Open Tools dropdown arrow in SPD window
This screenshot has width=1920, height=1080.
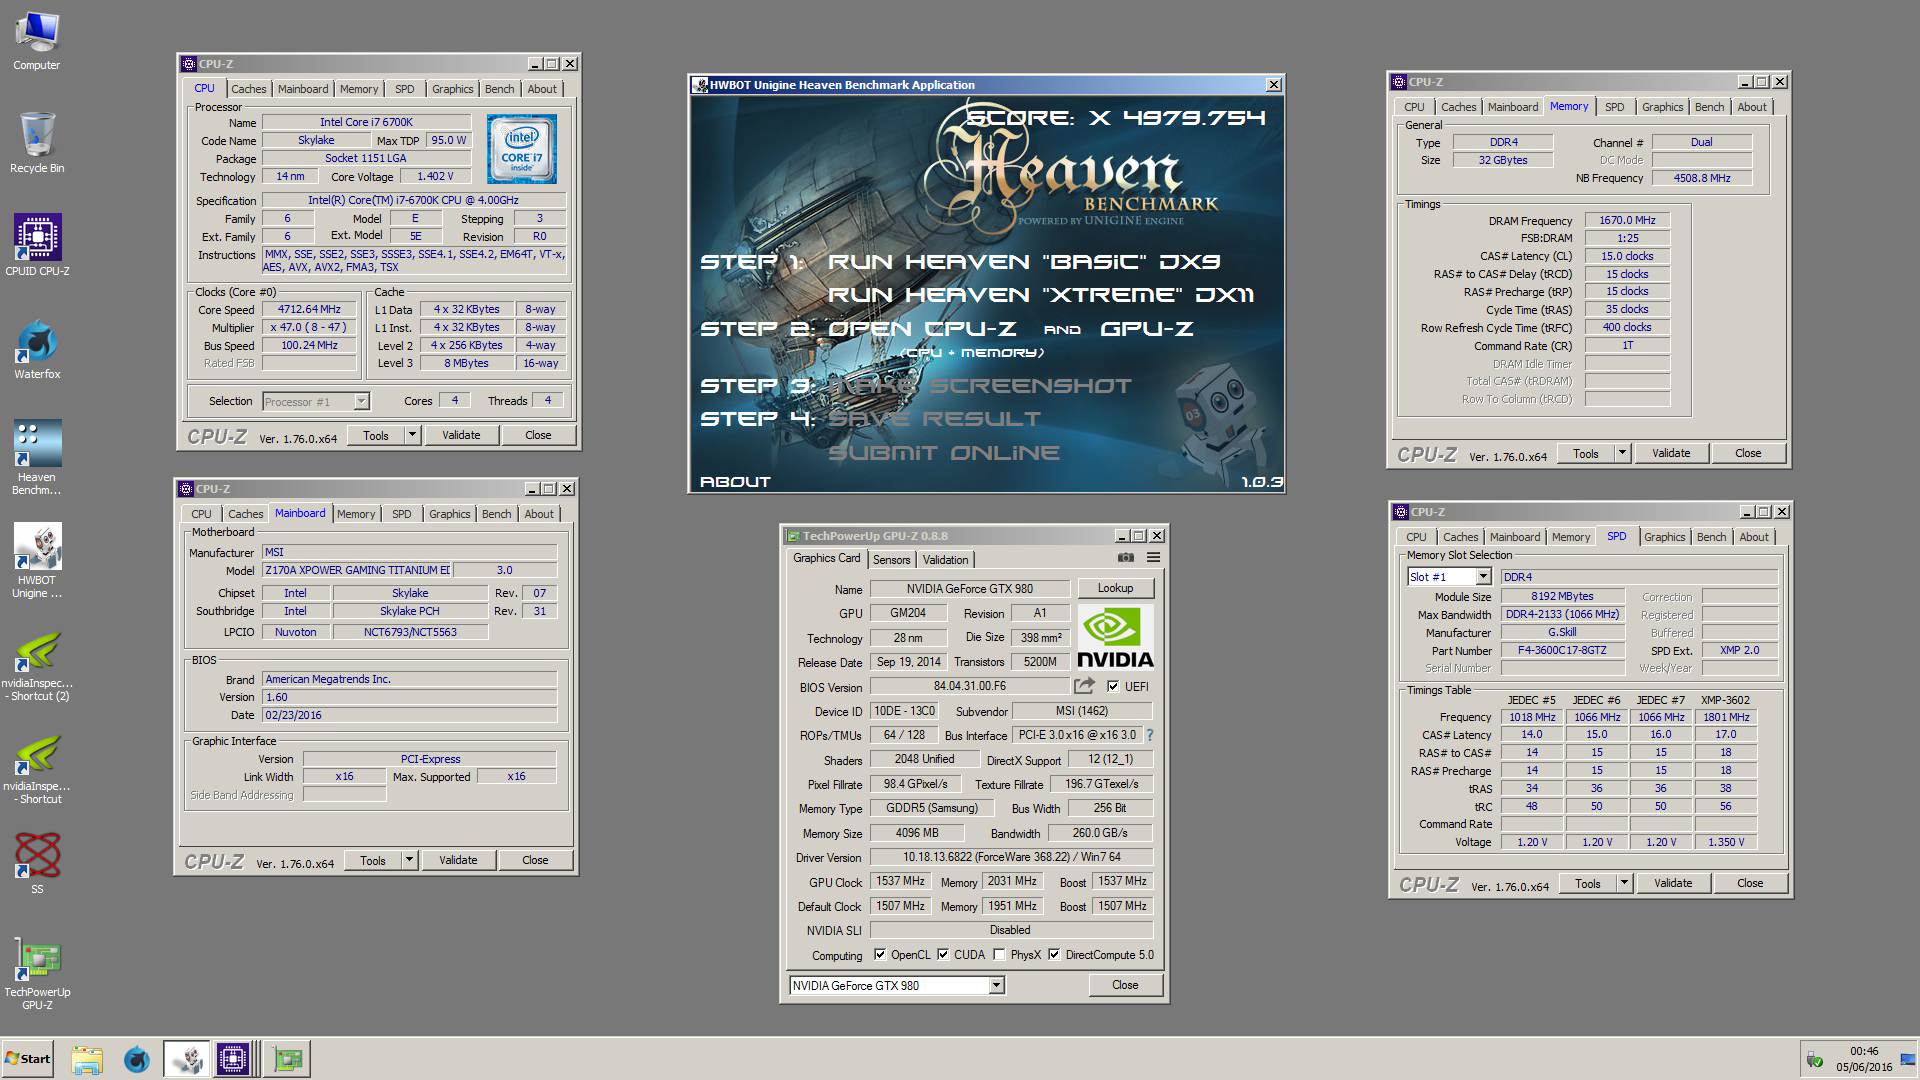pyautogui.click(x=1624, y=883)
